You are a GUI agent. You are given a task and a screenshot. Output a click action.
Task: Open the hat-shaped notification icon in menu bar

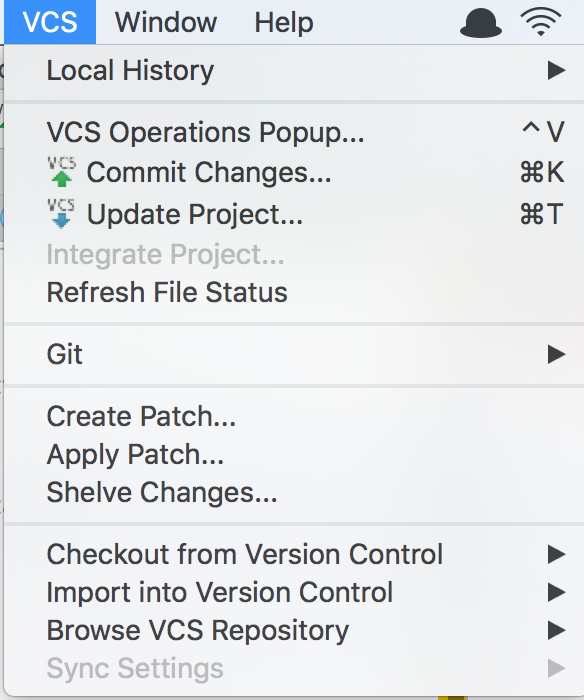click(481, 22)
